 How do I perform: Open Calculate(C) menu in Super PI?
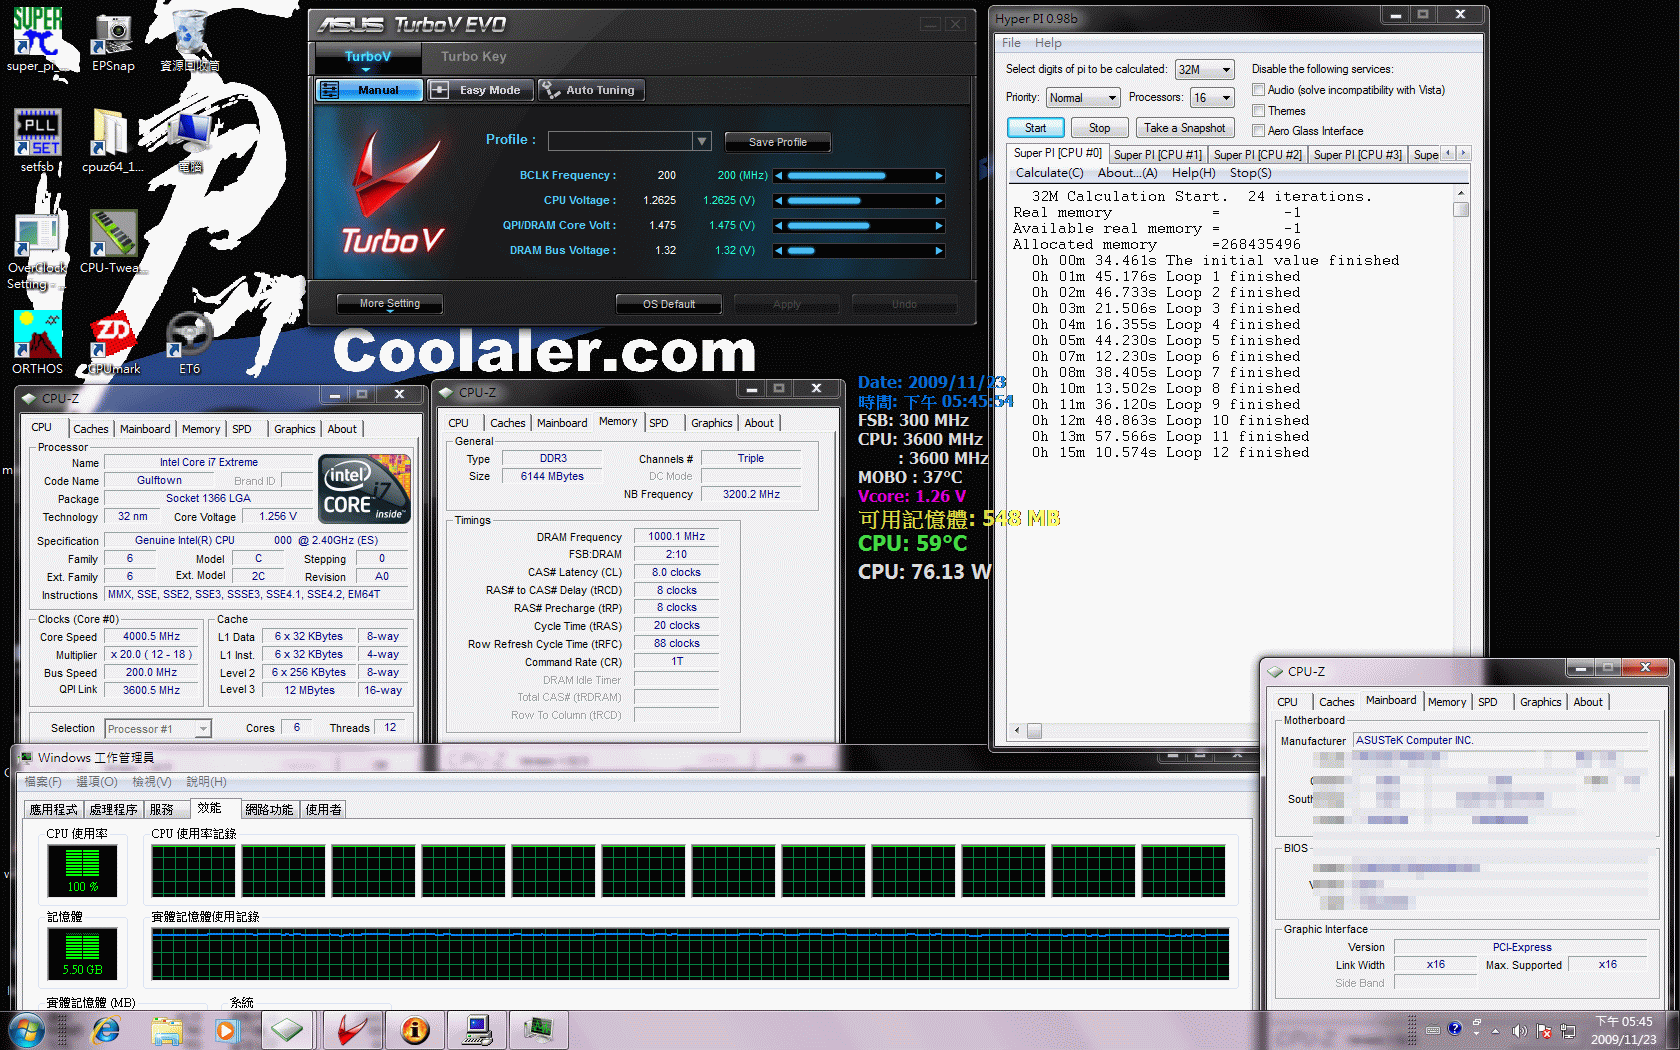(1049, 173)
